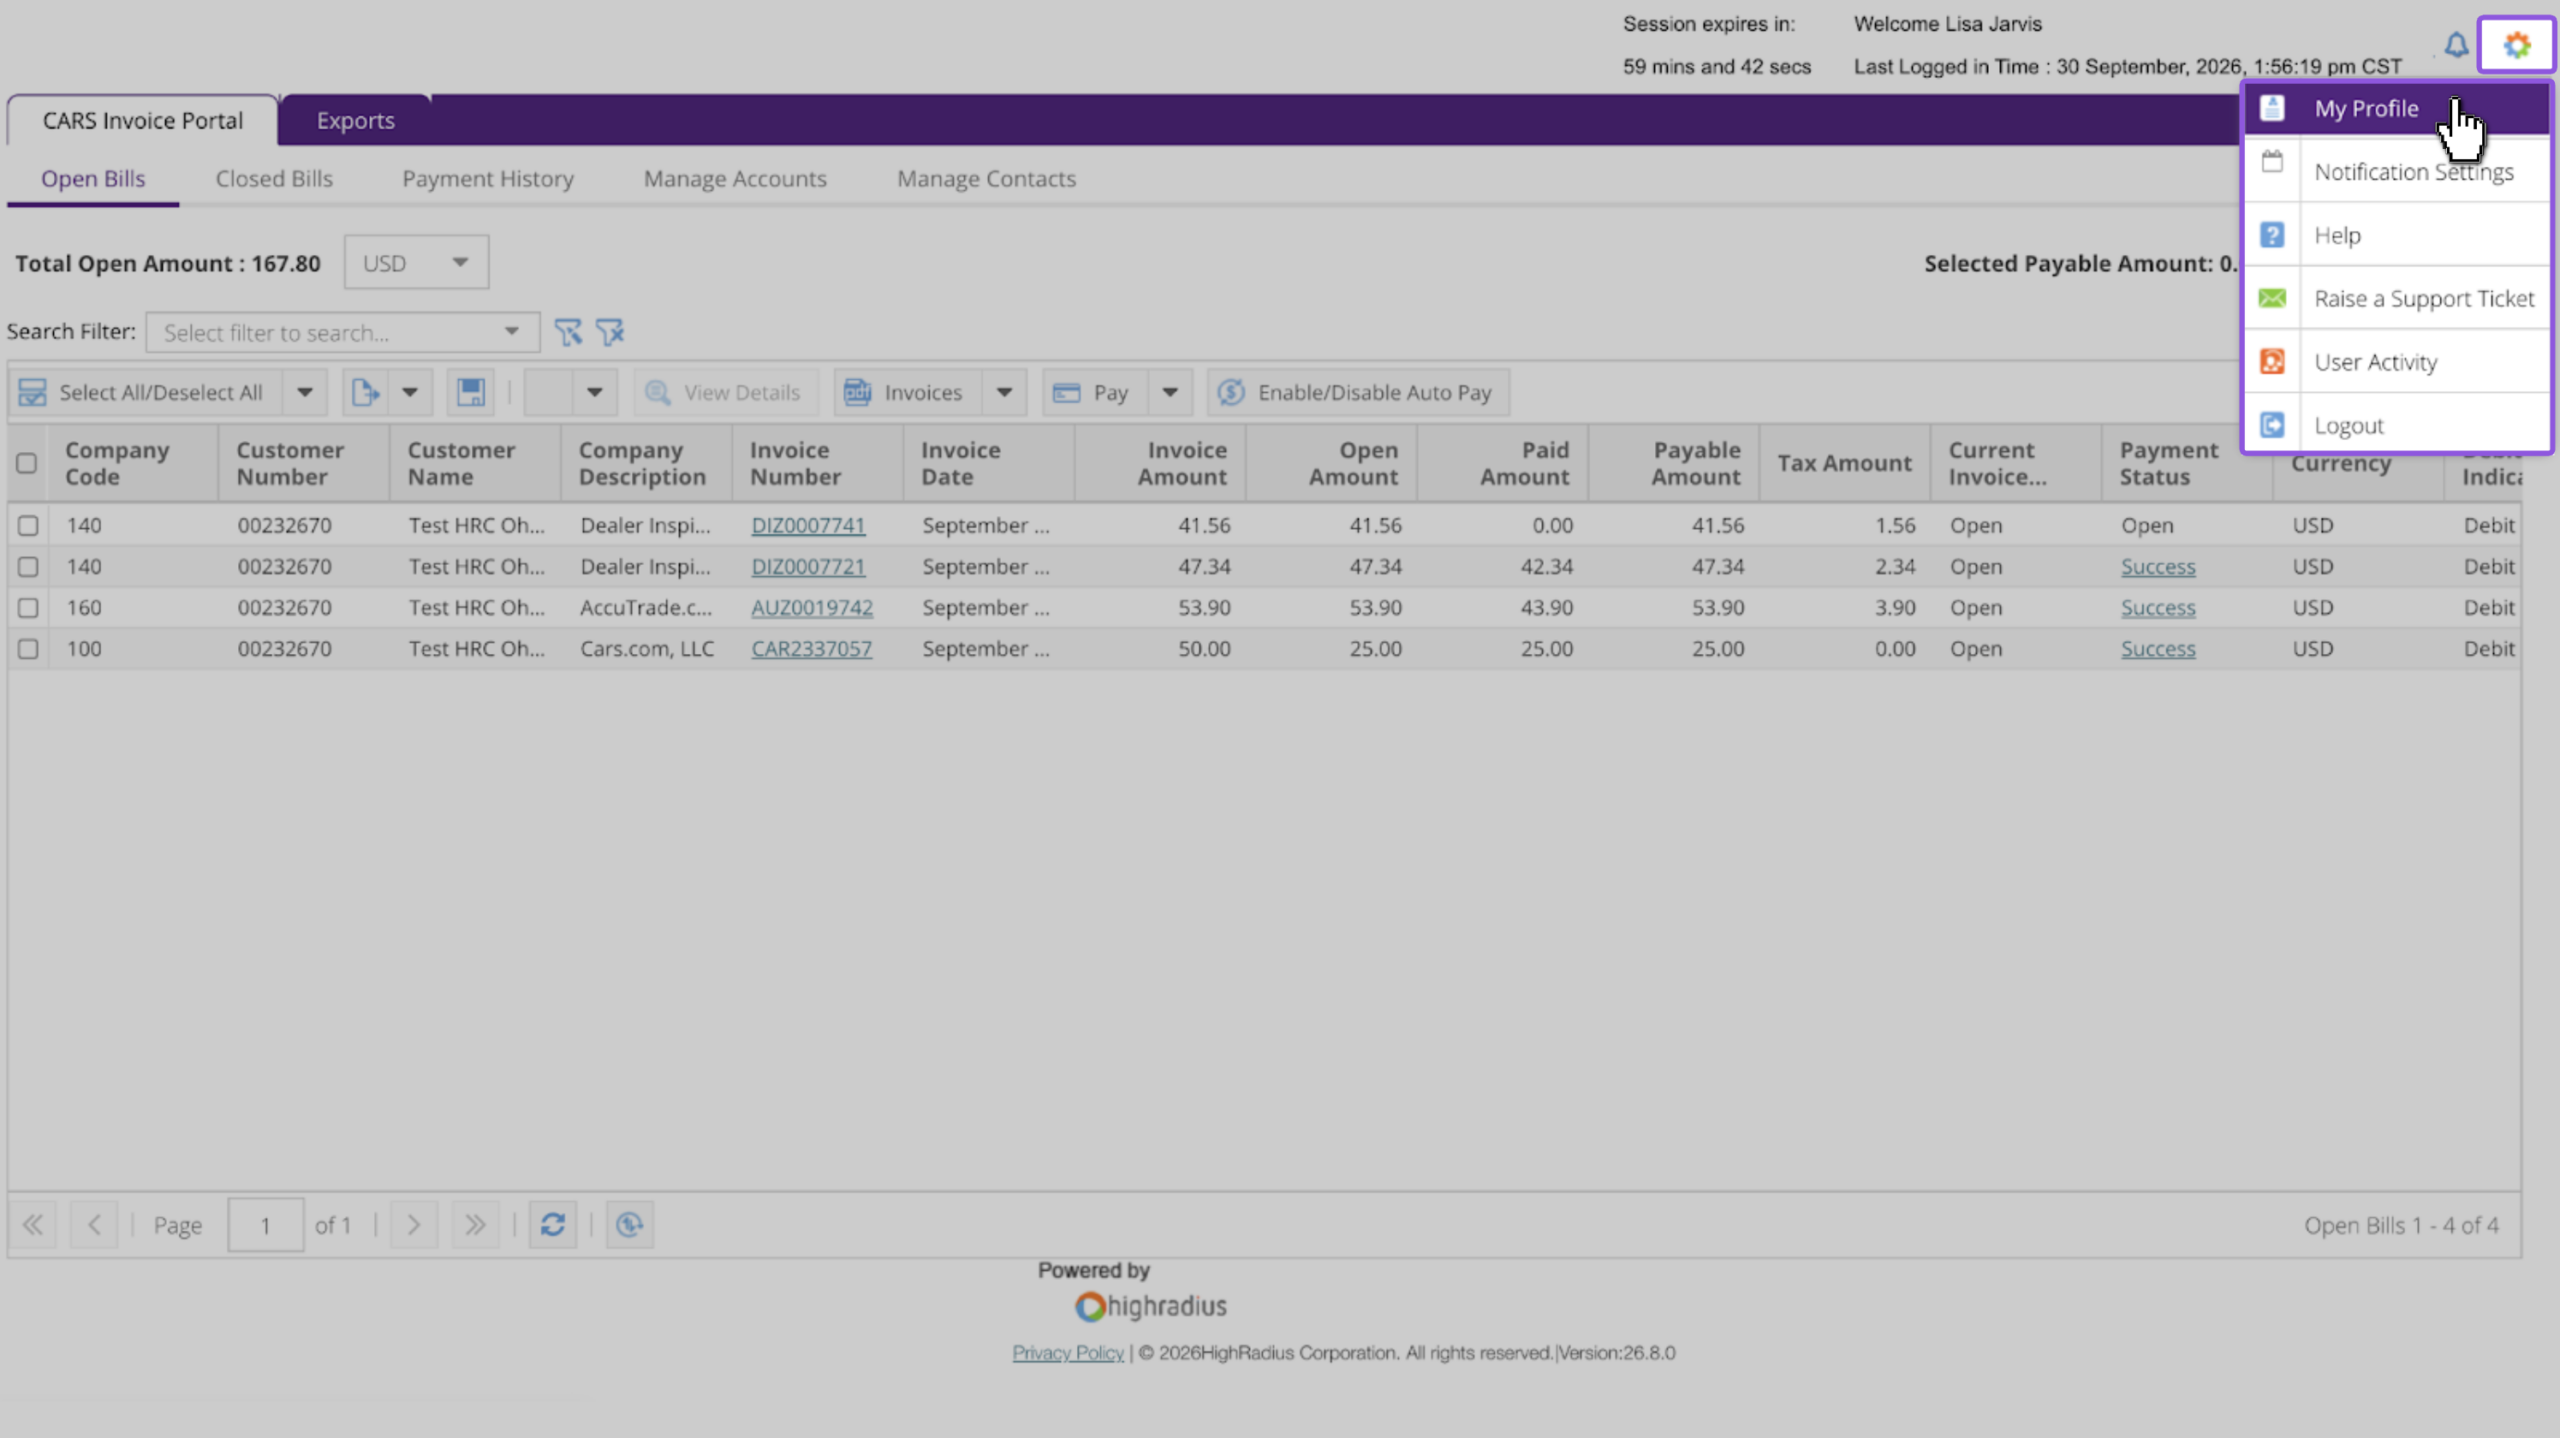Choose Raise a Support Ticket
The height and width of the screenshot is (1438, 2560).
click(2397, 298)
